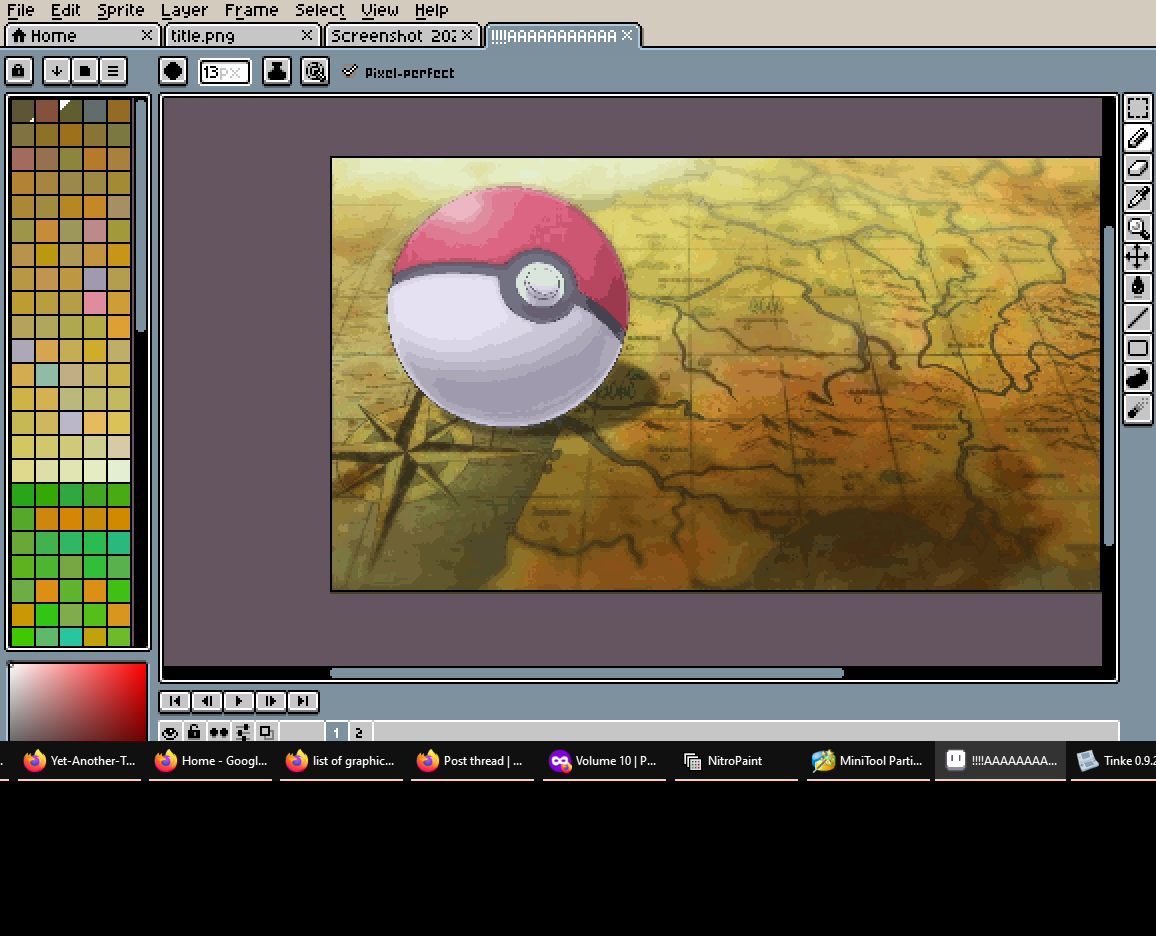Image resolution: width=1156 pixels, height=936 pixels.
Task: Click the play animation button
Action: (239, 701)
